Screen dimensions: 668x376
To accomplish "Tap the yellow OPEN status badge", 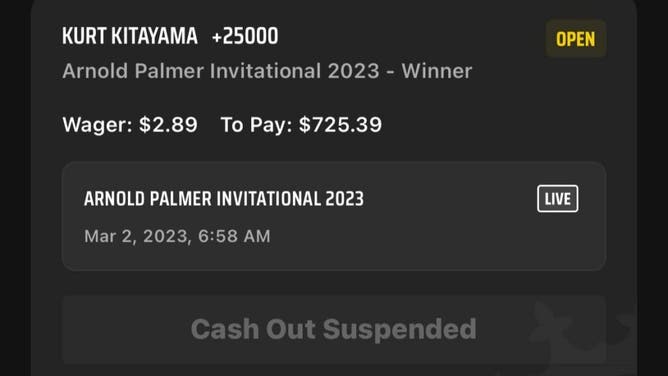I will coord(576,39).
